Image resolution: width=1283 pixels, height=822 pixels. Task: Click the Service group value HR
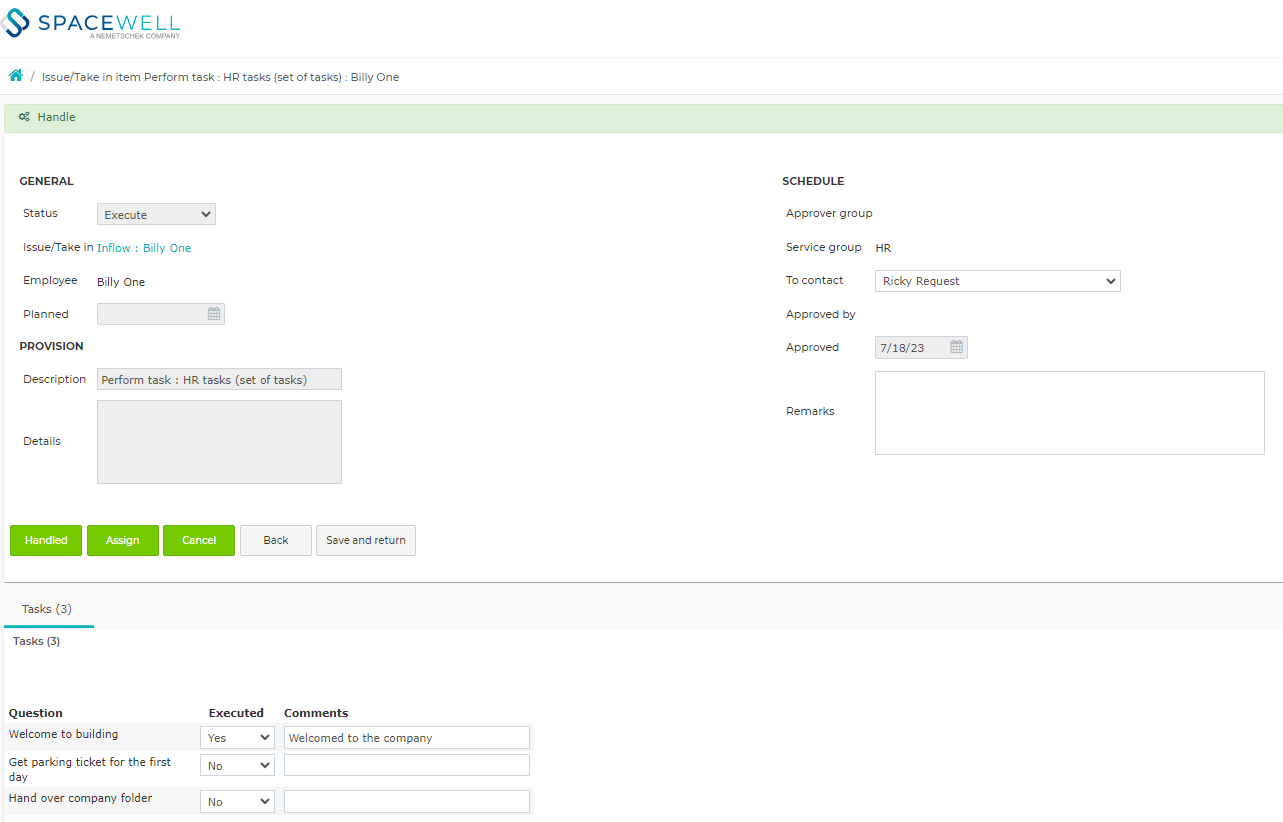point(883,248)
